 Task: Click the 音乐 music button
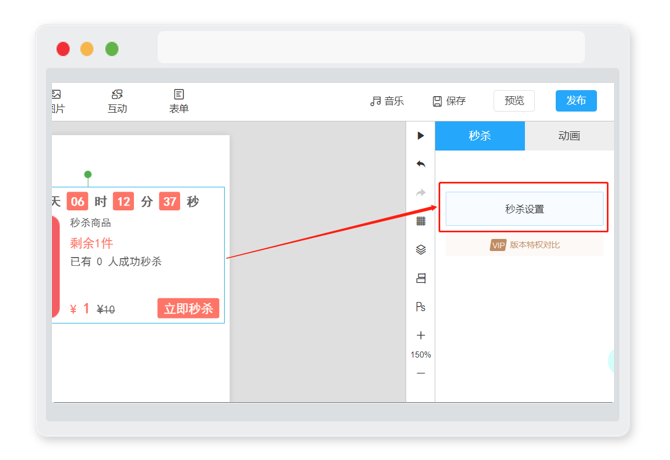click(x=387, y=101)
